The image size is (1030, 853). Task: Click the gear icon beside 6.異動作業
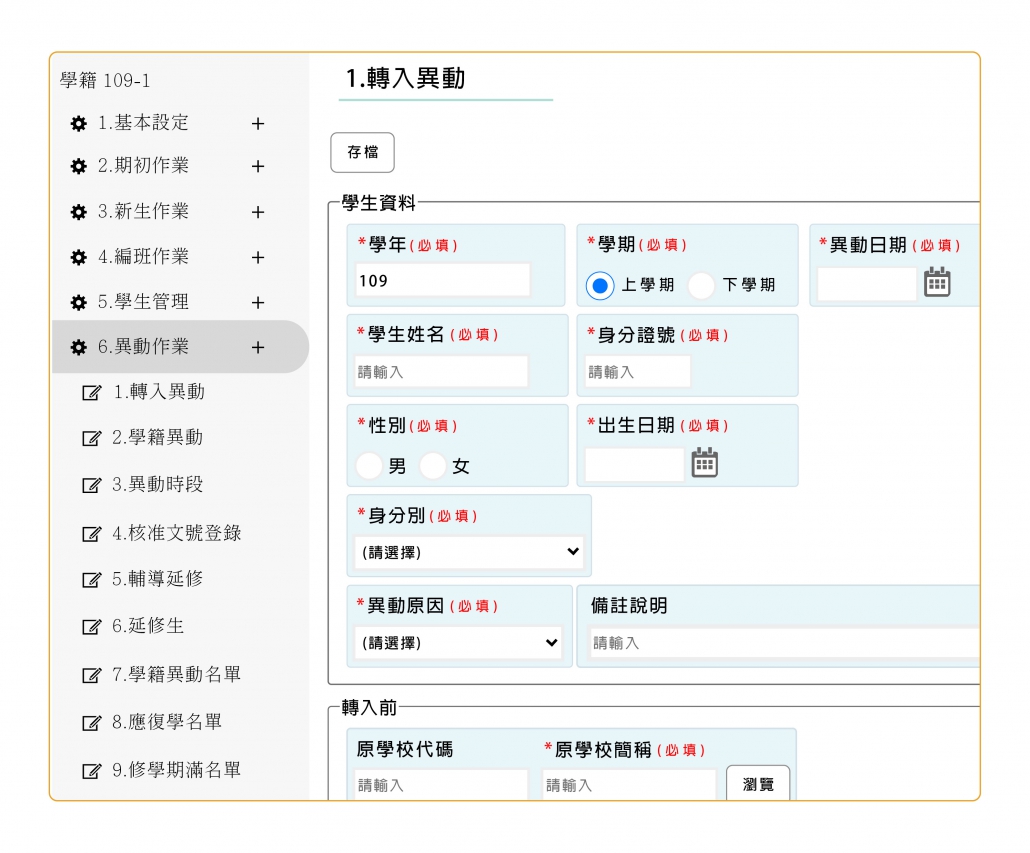coord(78,347)
